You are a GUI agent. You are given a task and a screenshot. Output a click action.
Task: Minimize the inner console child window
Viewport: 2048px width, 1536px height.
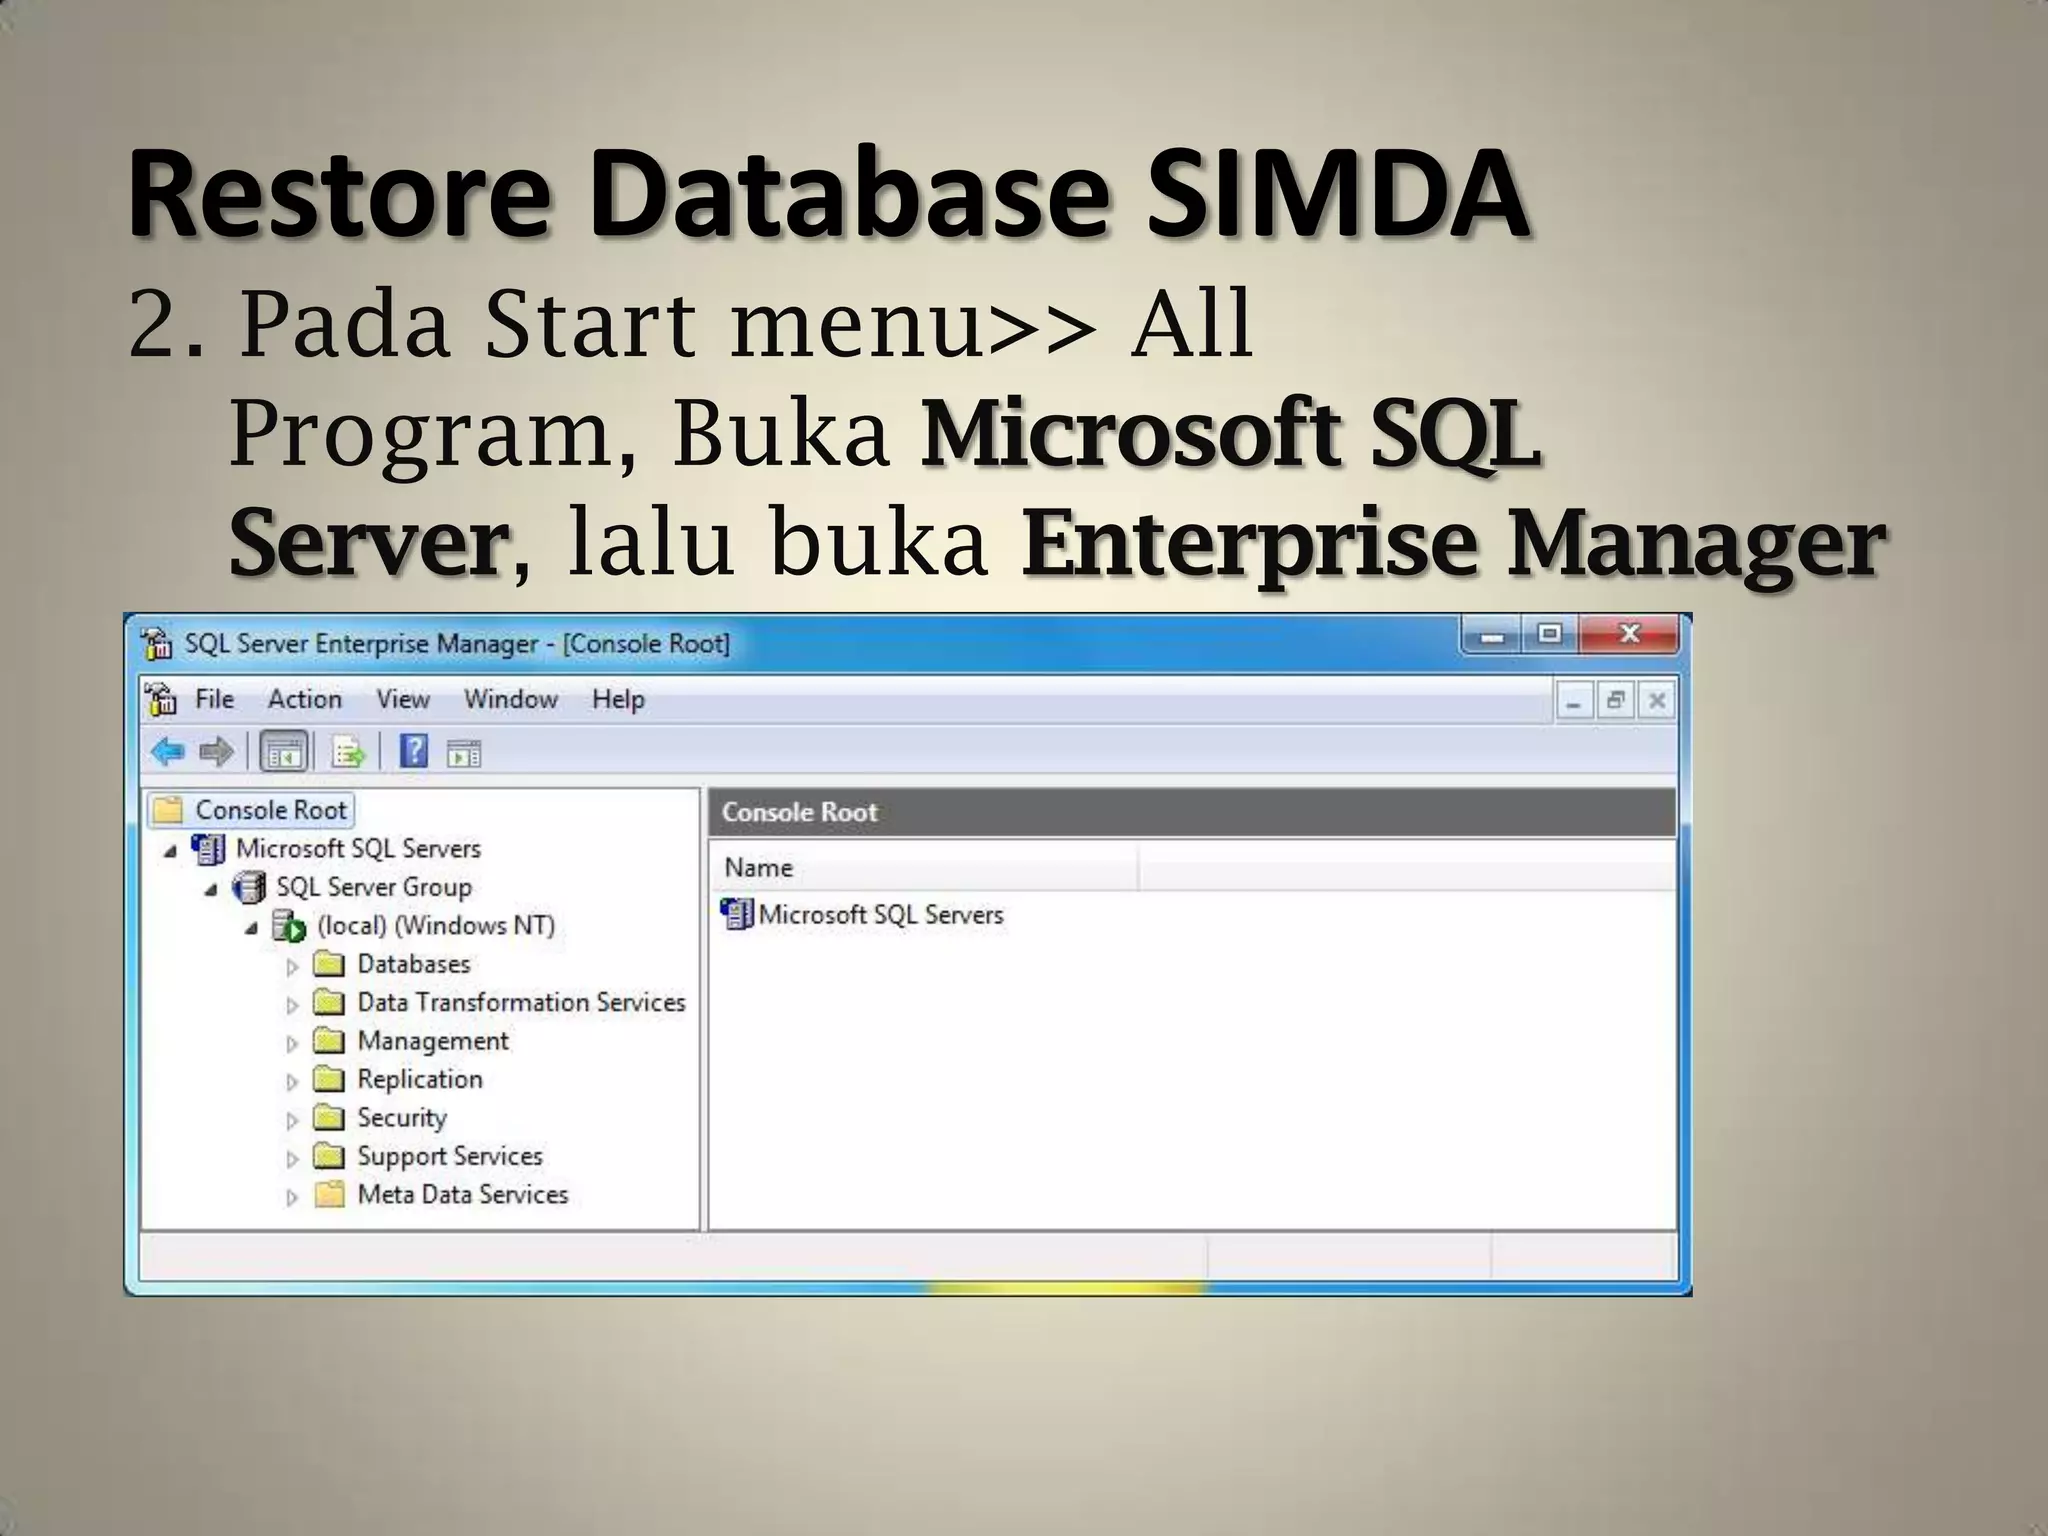(x=1574, y=702)
